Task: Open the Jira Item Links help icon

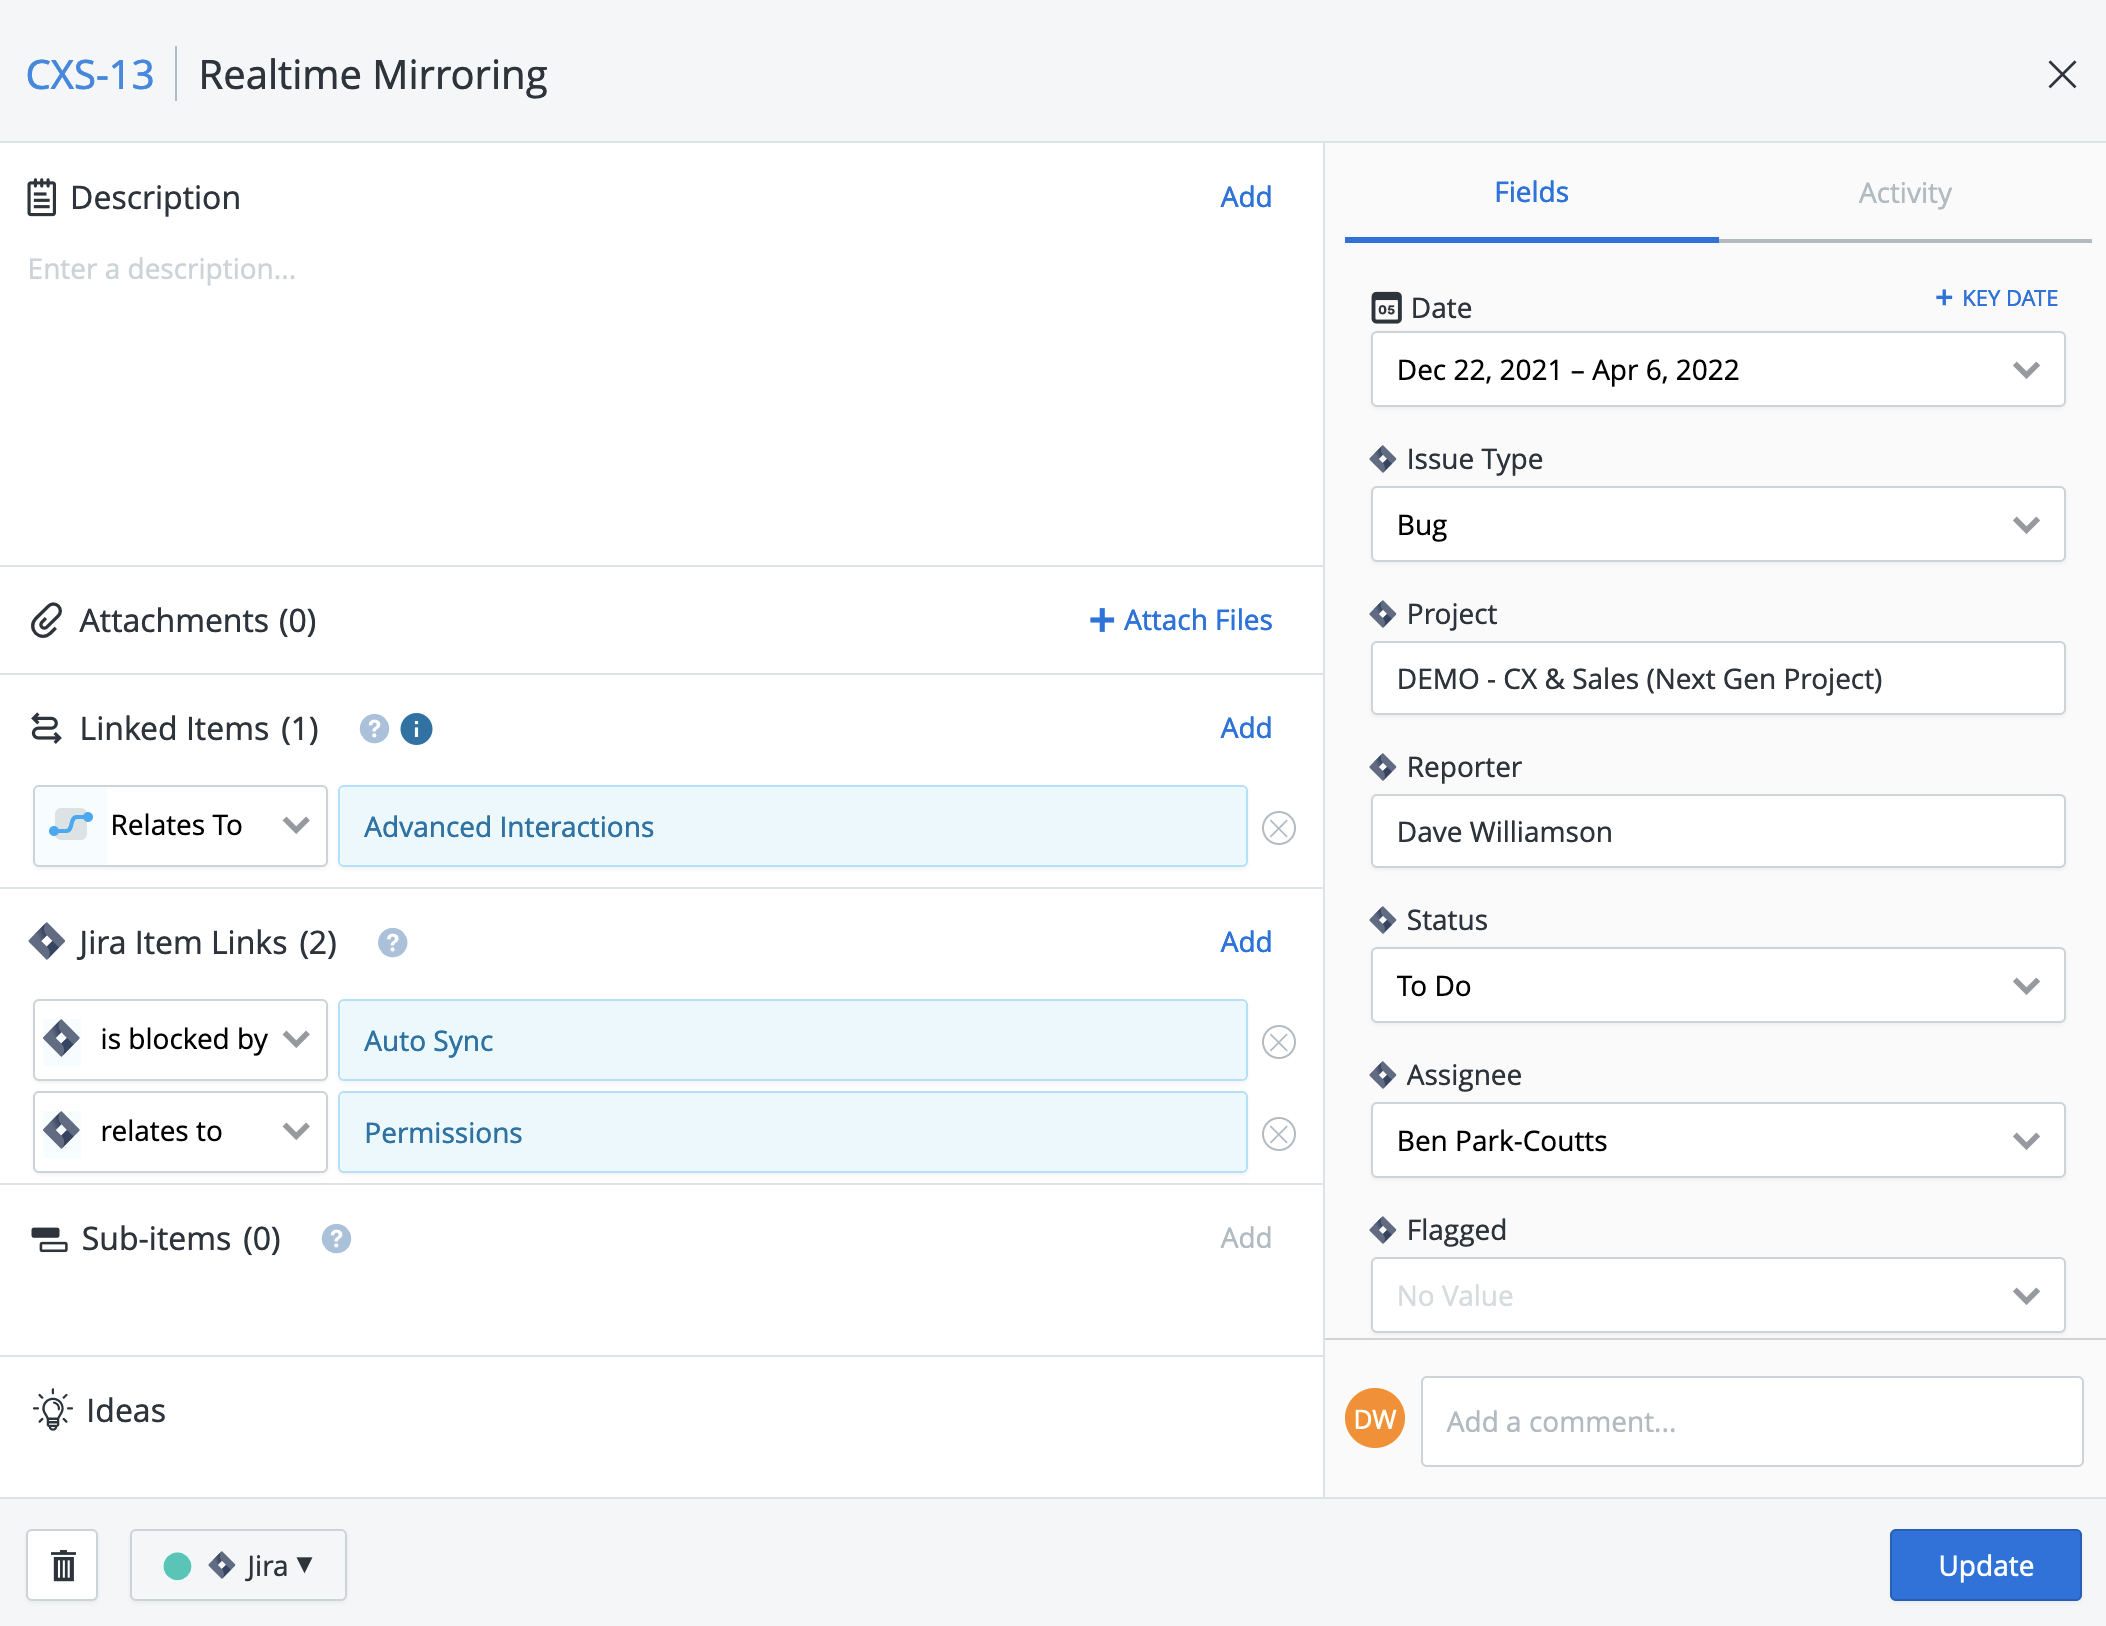Action: [x=392, y=943]
